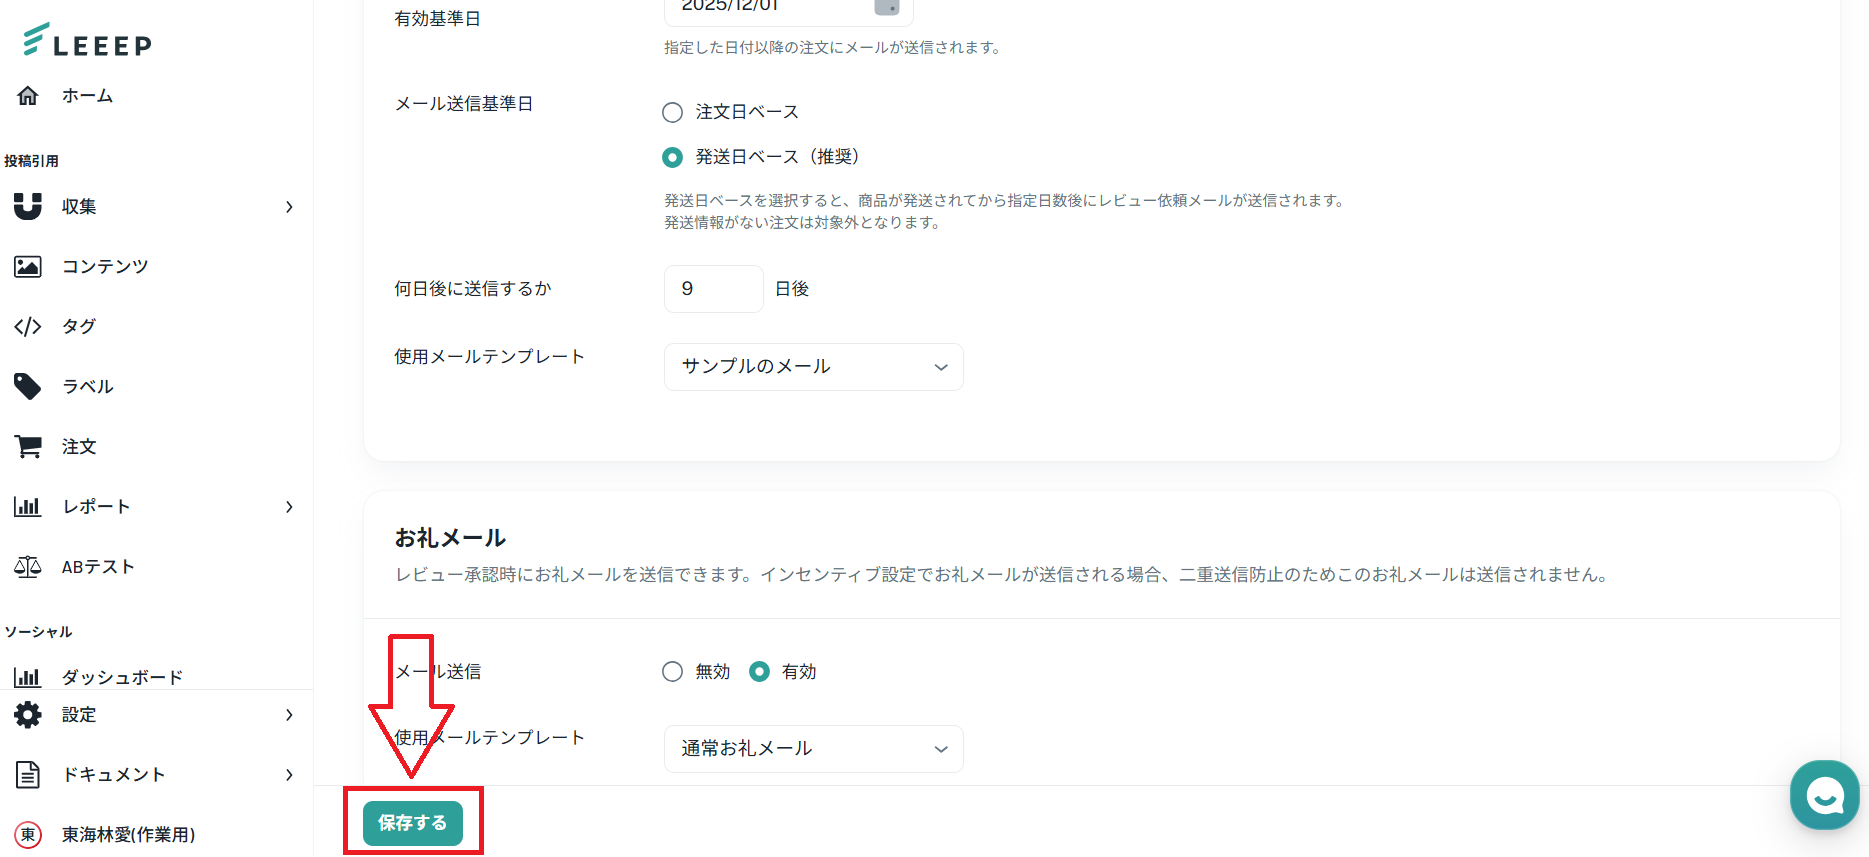Select the 注文日ベース radio option
Image resolution: width=1869 pixels, height=857 pixels.
click(673, 112)
